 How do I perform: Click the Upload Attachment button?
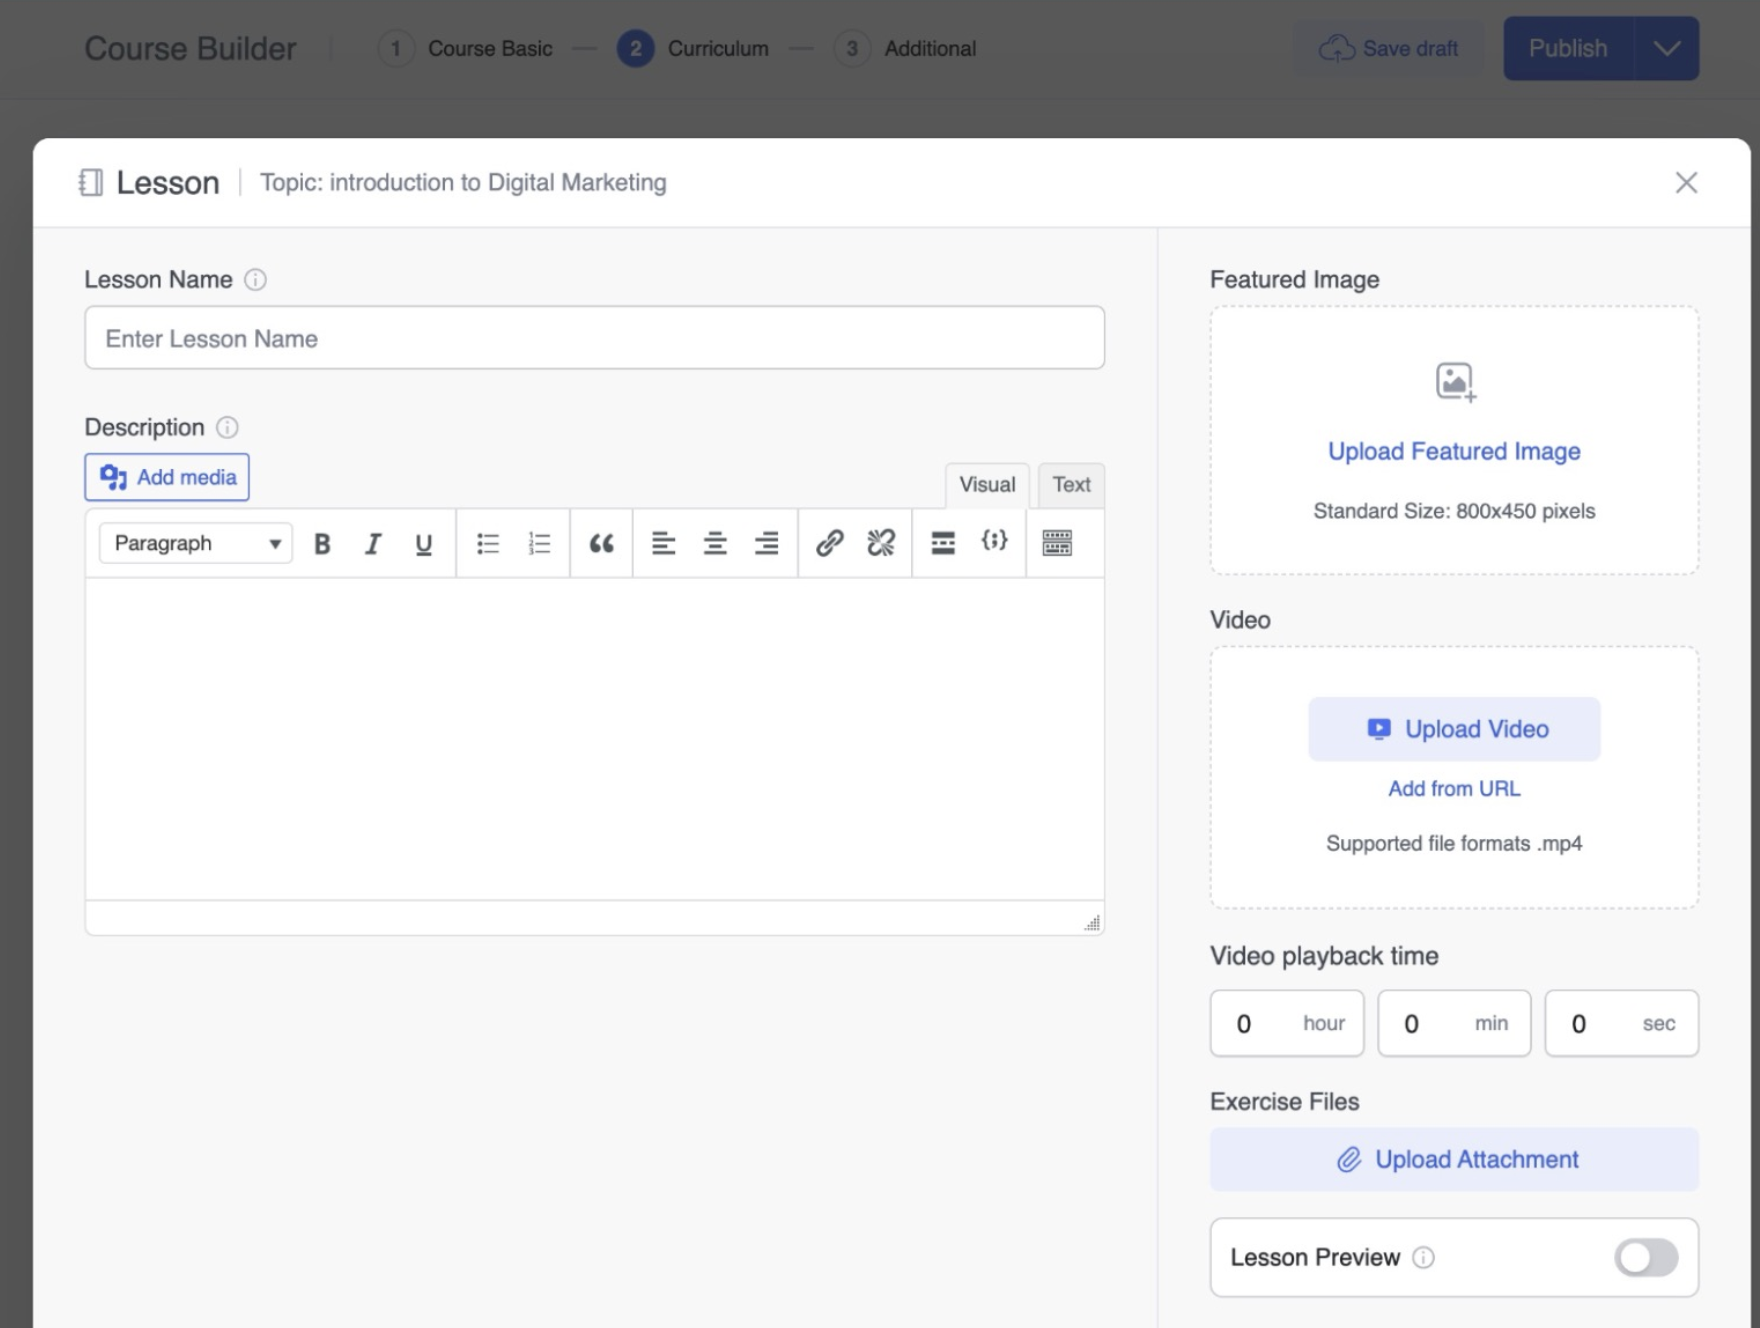[1454, 1159]
